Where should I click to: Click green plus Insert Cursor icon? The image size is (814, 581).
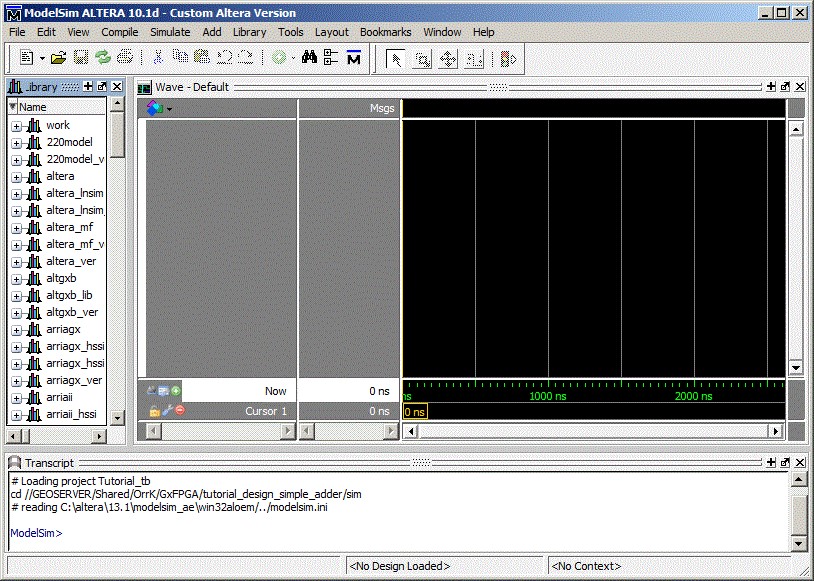click(176, 391)
